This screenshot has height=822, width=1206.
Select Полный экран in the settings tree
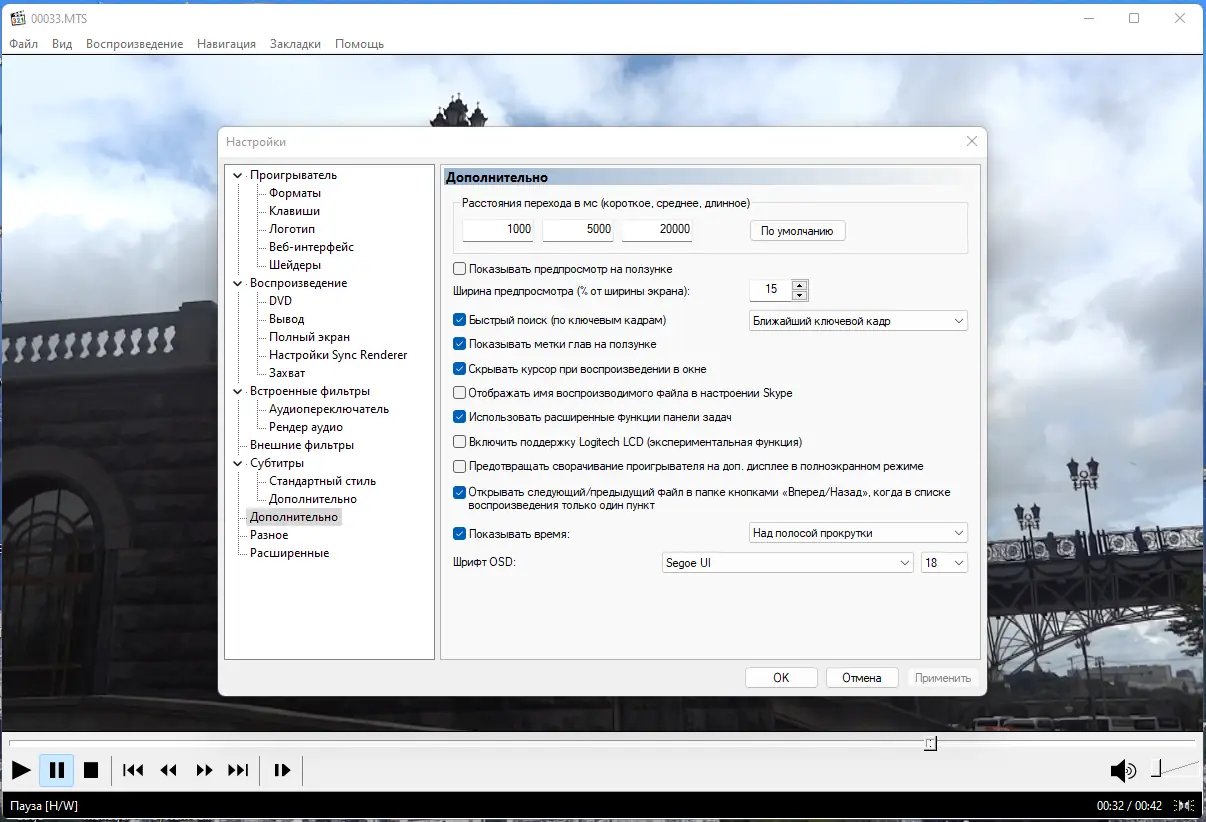(x=309, y=337)
